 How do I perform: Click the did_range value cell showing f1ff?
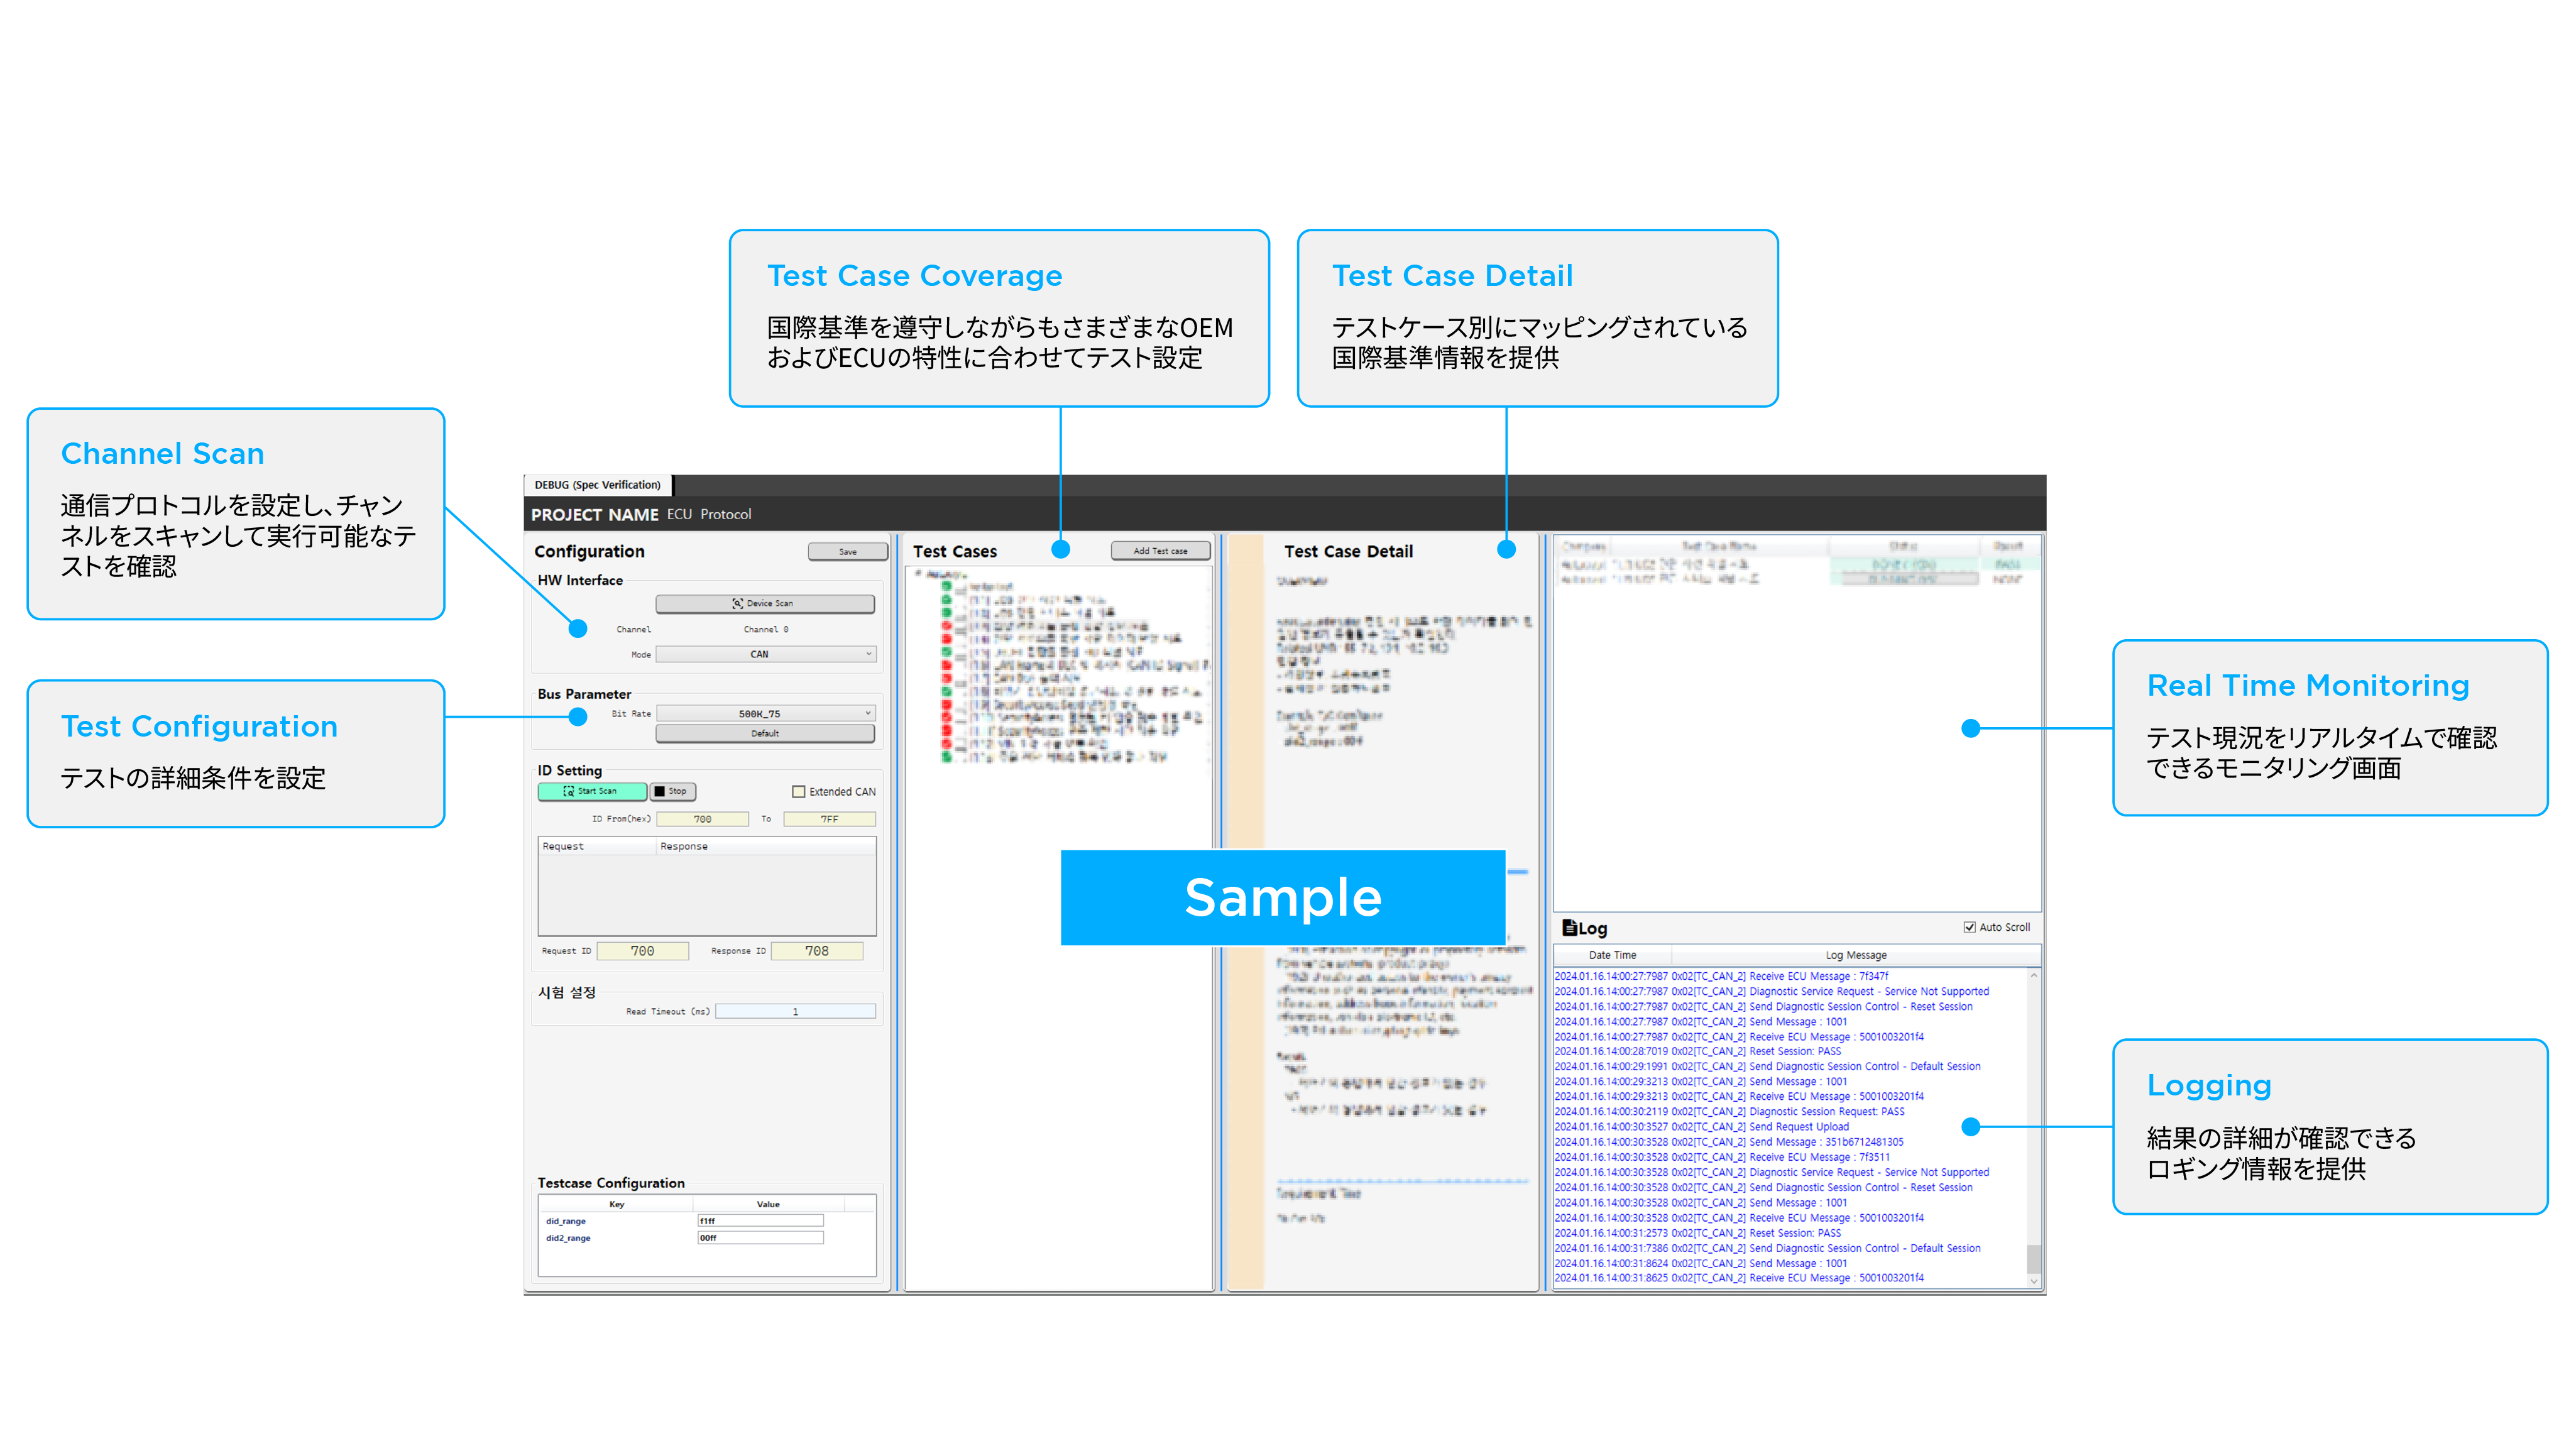(x=760, y=1220)
